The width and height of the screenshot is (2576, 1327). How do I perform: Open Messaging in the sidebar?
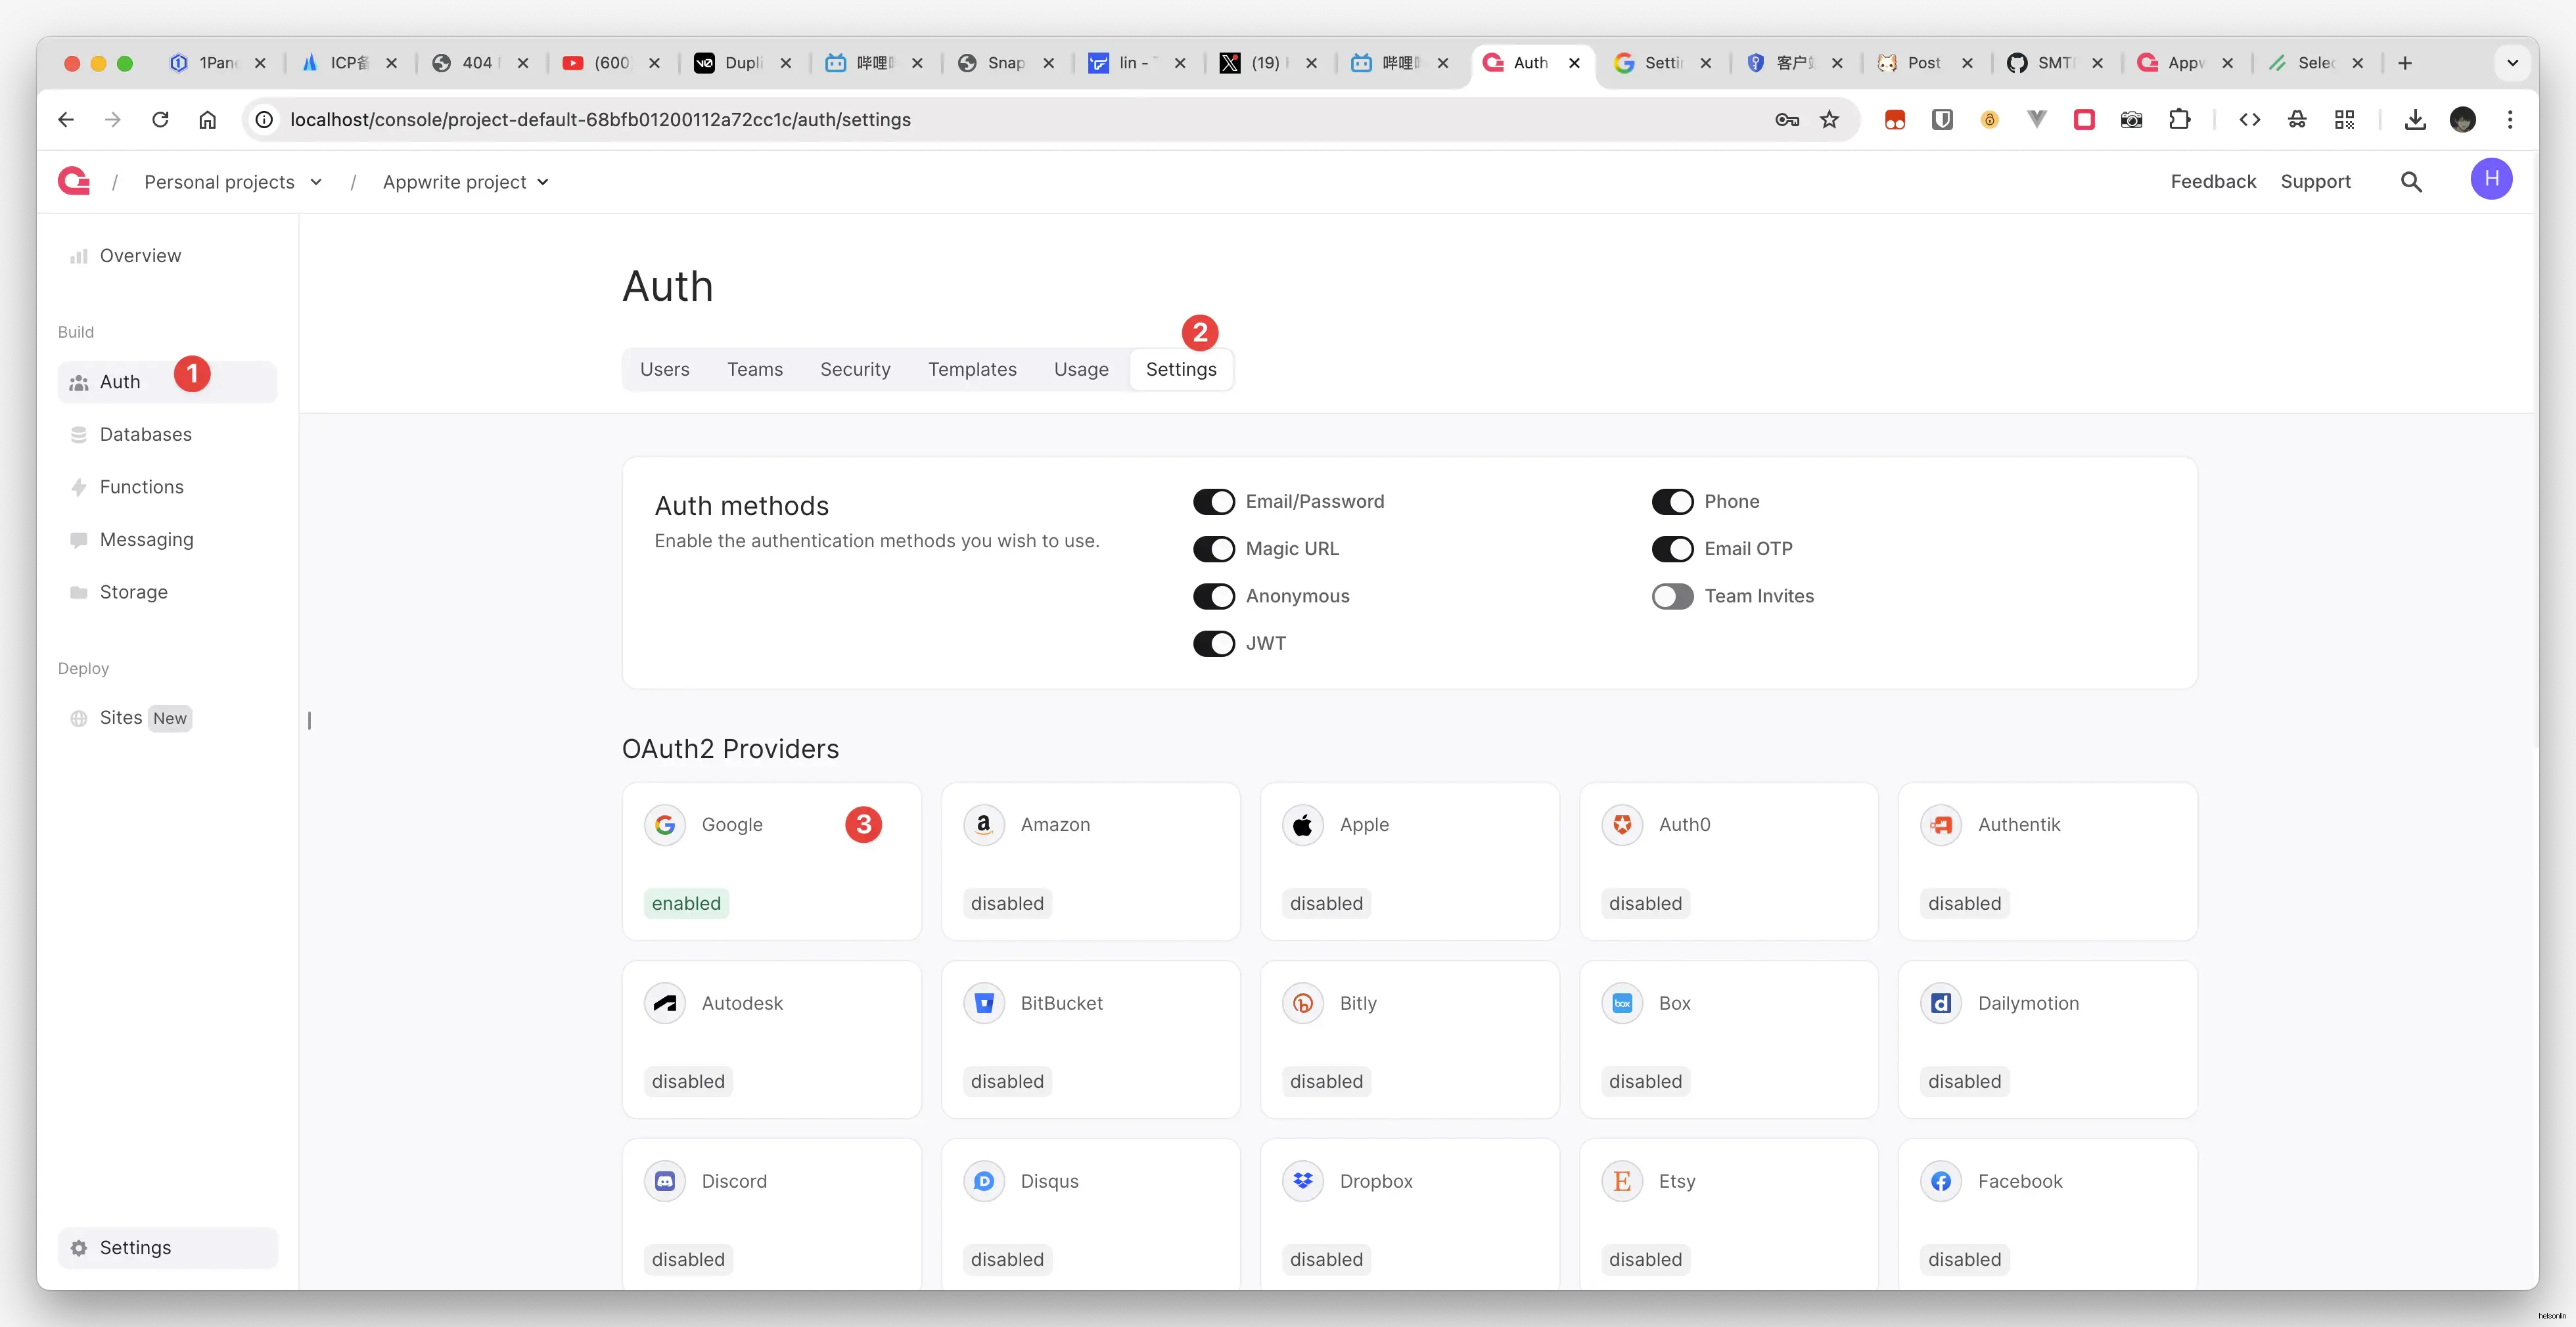[x=167, y=540]
